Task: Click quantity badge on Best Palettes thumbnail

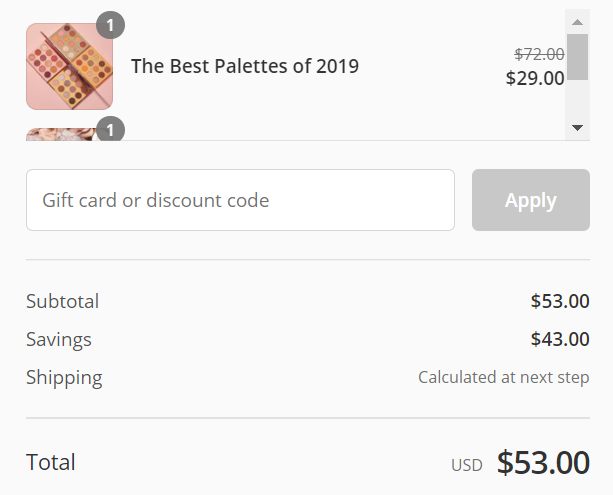Action: [111, 25]
